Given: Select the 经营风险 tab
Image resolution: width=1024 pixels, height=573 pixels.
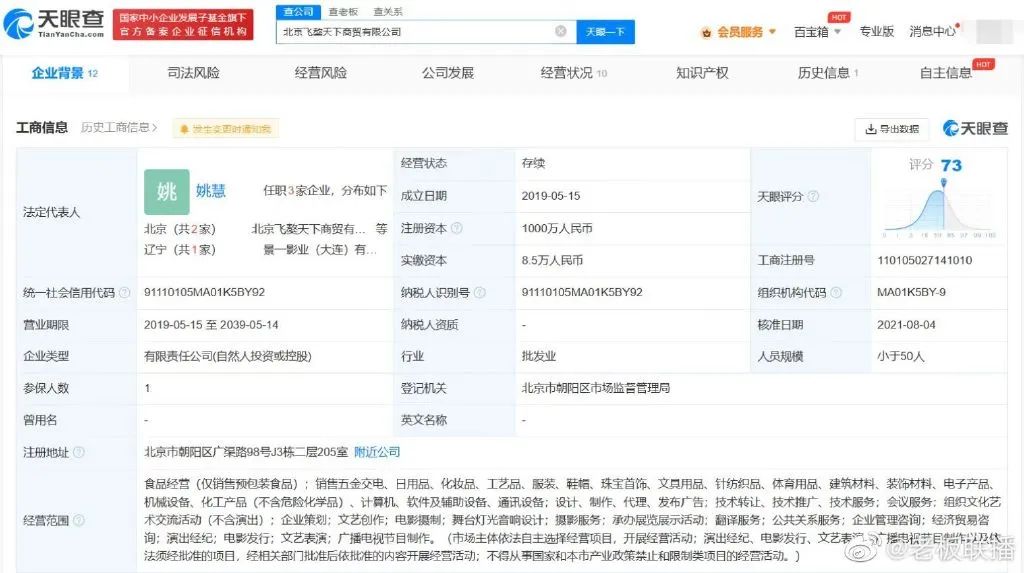Looking at the screenshot, I should coord(321,73).
